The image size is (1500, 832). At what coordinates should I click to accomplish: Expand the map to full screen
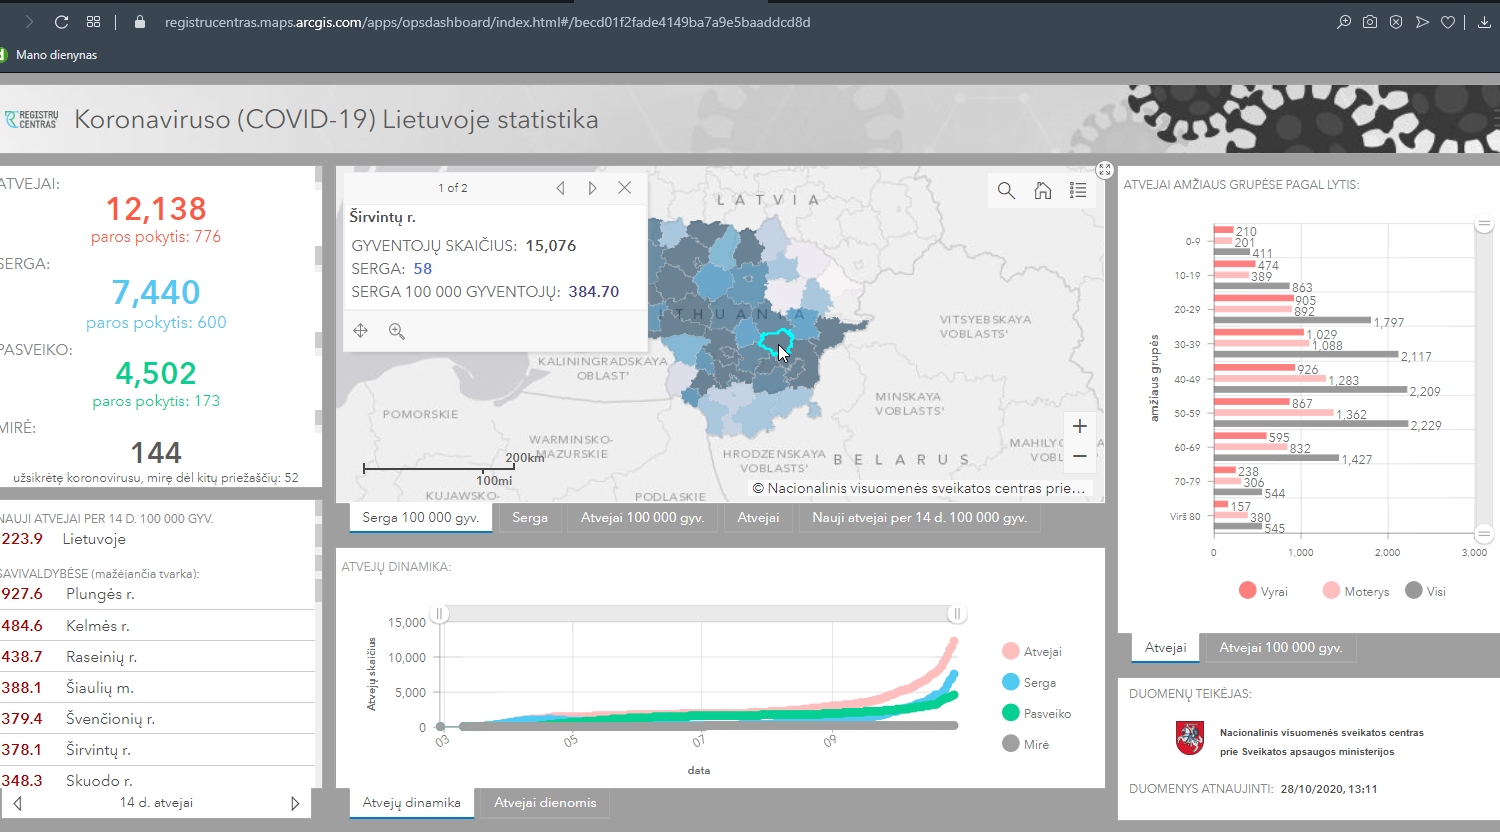[x=1104, y=170]
